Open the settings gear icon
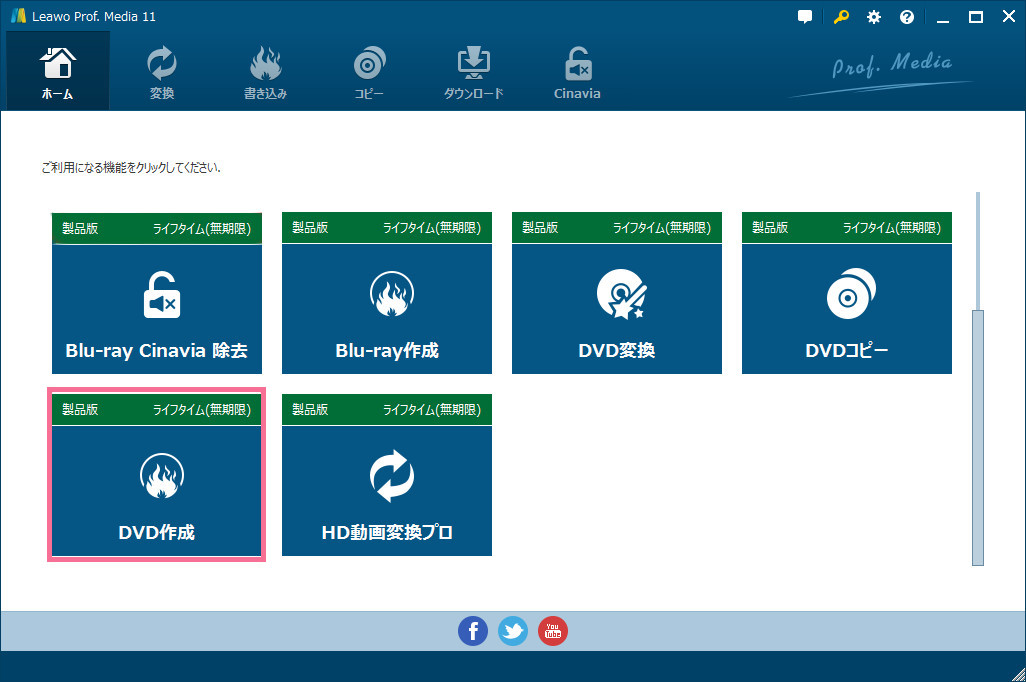 pyautogui.click(x=873, y=16)
